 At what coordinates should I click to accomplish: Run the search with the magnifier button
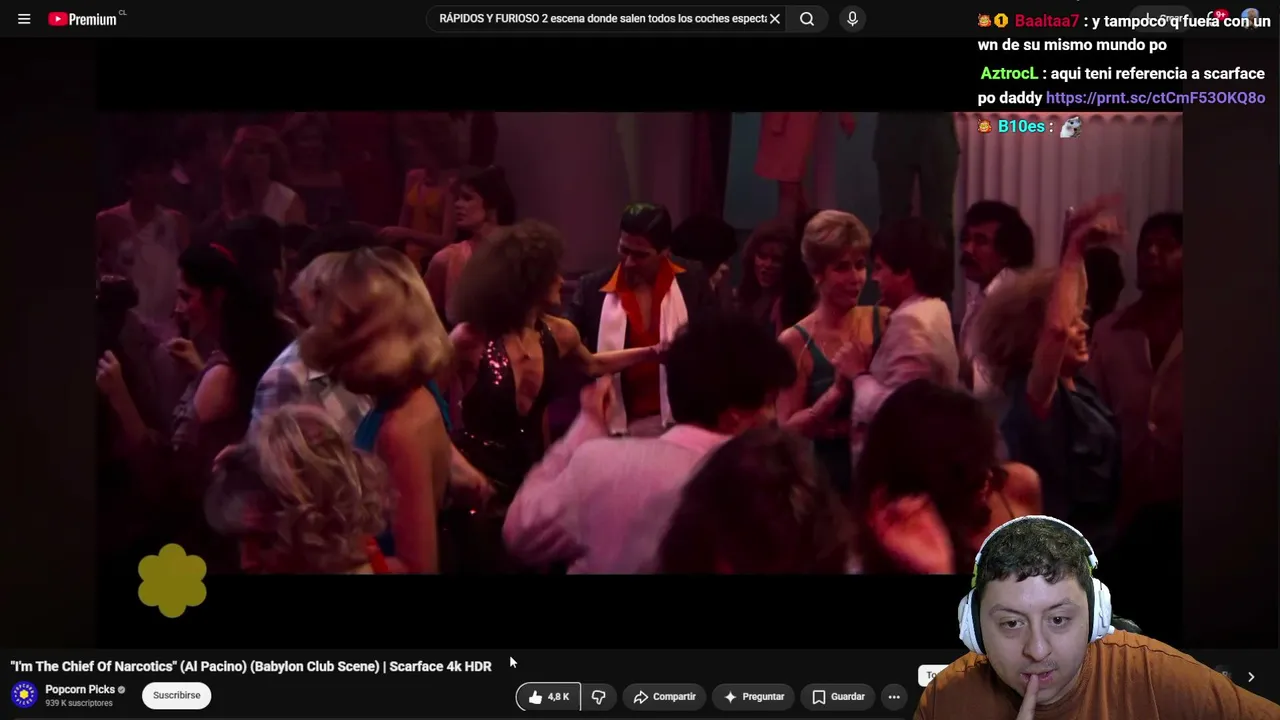pyautogui.click(x=807, y=19)
